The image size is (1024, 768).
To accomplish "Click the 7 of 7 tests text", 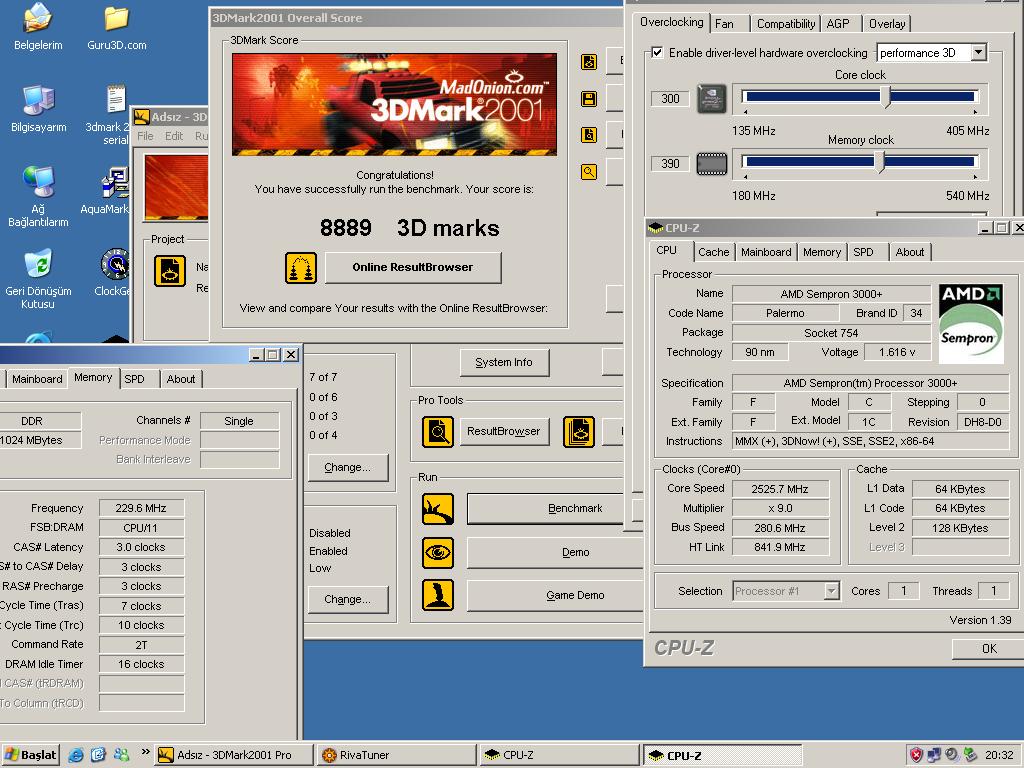I will (323, 377).
